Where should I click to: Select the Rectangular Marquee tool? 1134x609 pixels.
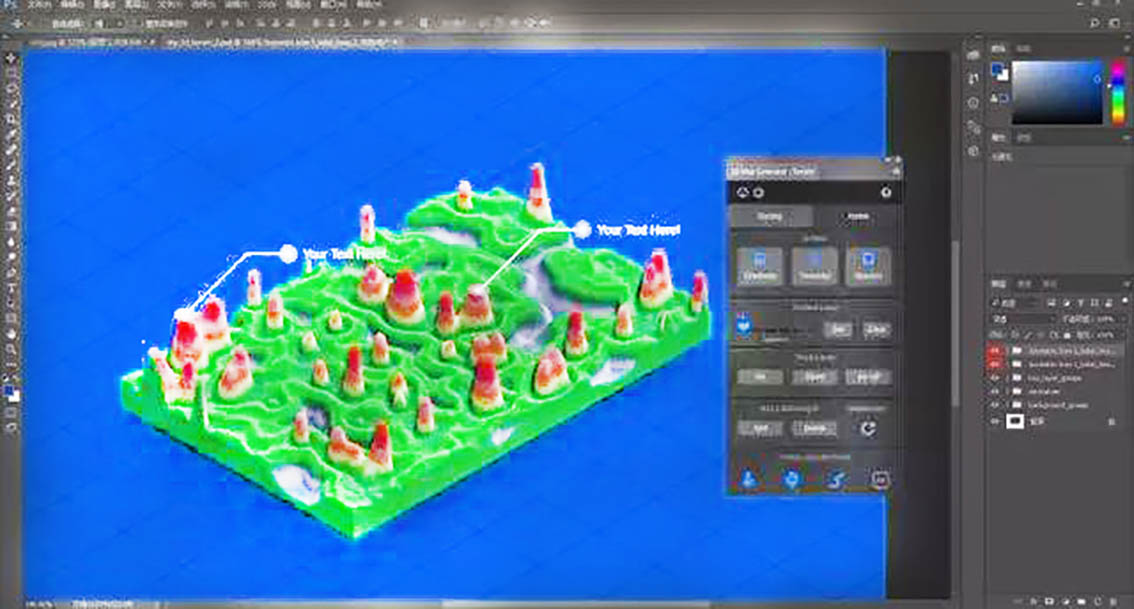11,73
